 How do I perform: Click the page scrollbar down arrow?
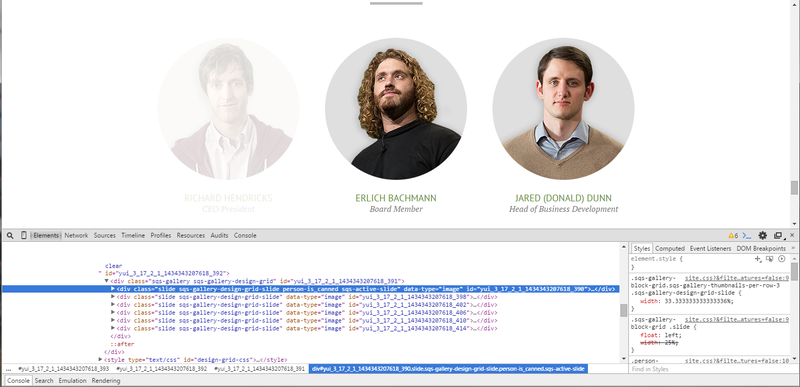tap(794, 224)
